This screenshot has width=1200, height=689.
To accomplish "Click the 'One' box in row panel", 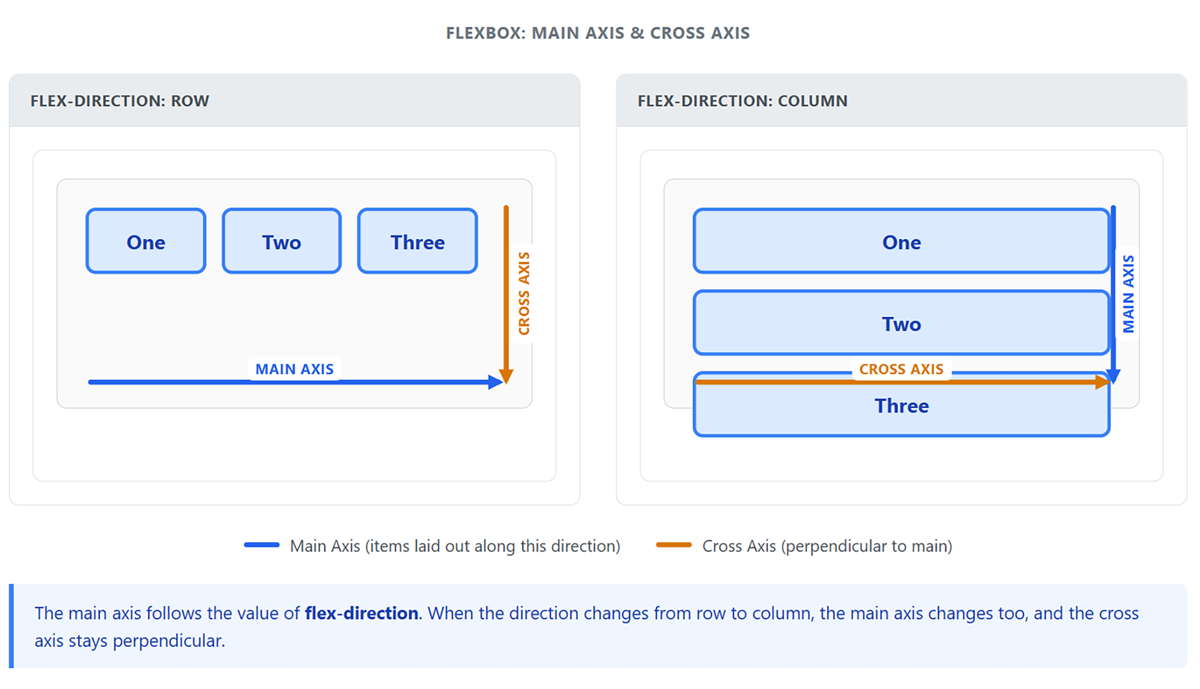I will click(x=146, y=241).
